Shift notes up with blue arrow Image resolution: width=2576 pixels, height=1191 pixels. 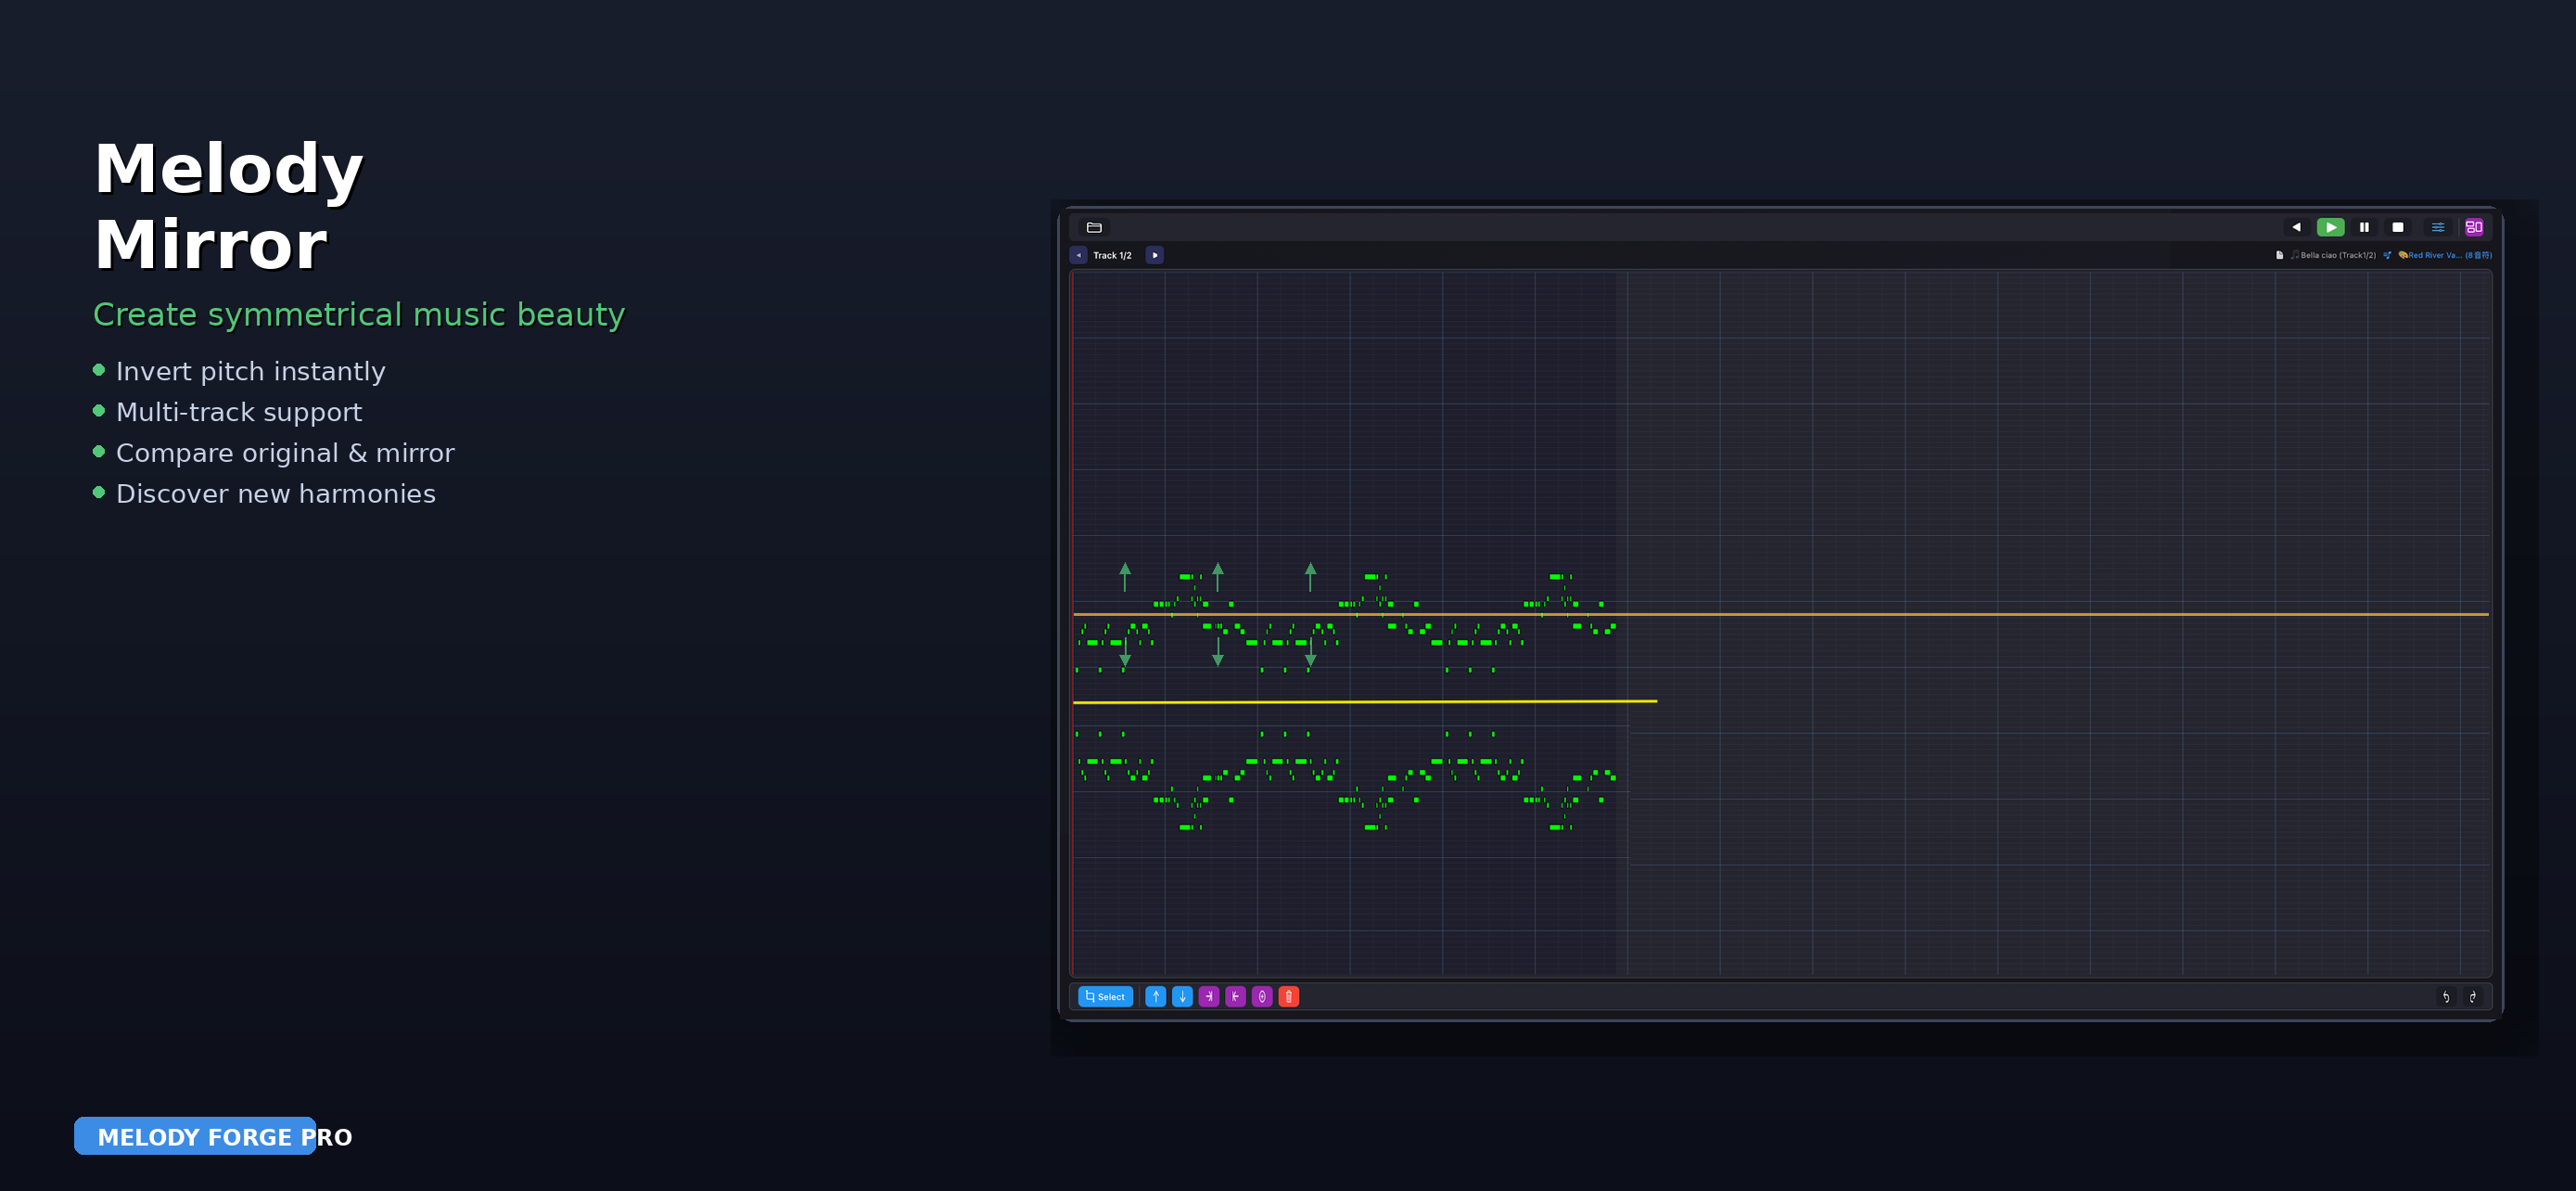coord(1155,996)
